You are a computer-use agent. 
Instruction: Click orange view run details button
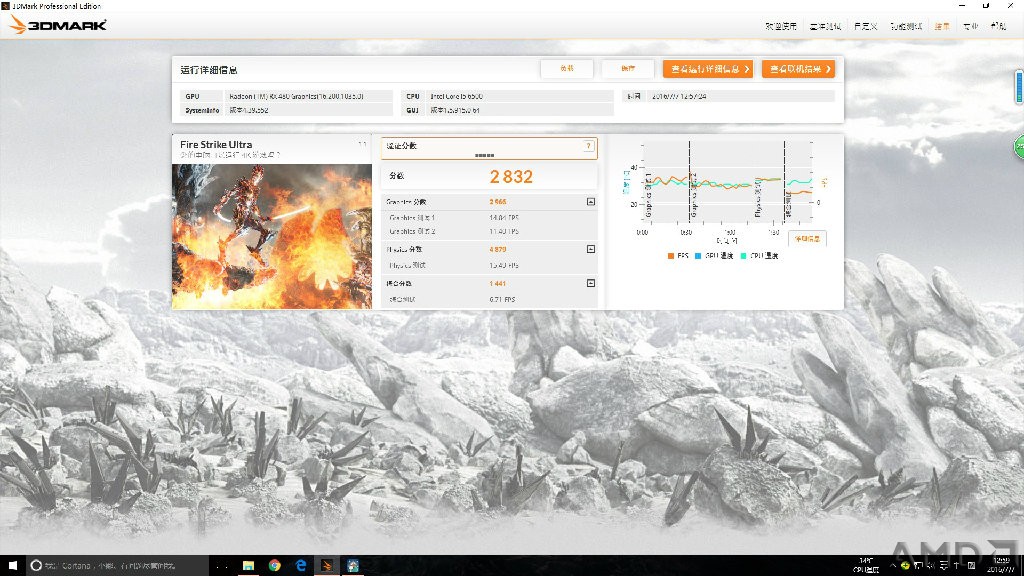[708, 69]
